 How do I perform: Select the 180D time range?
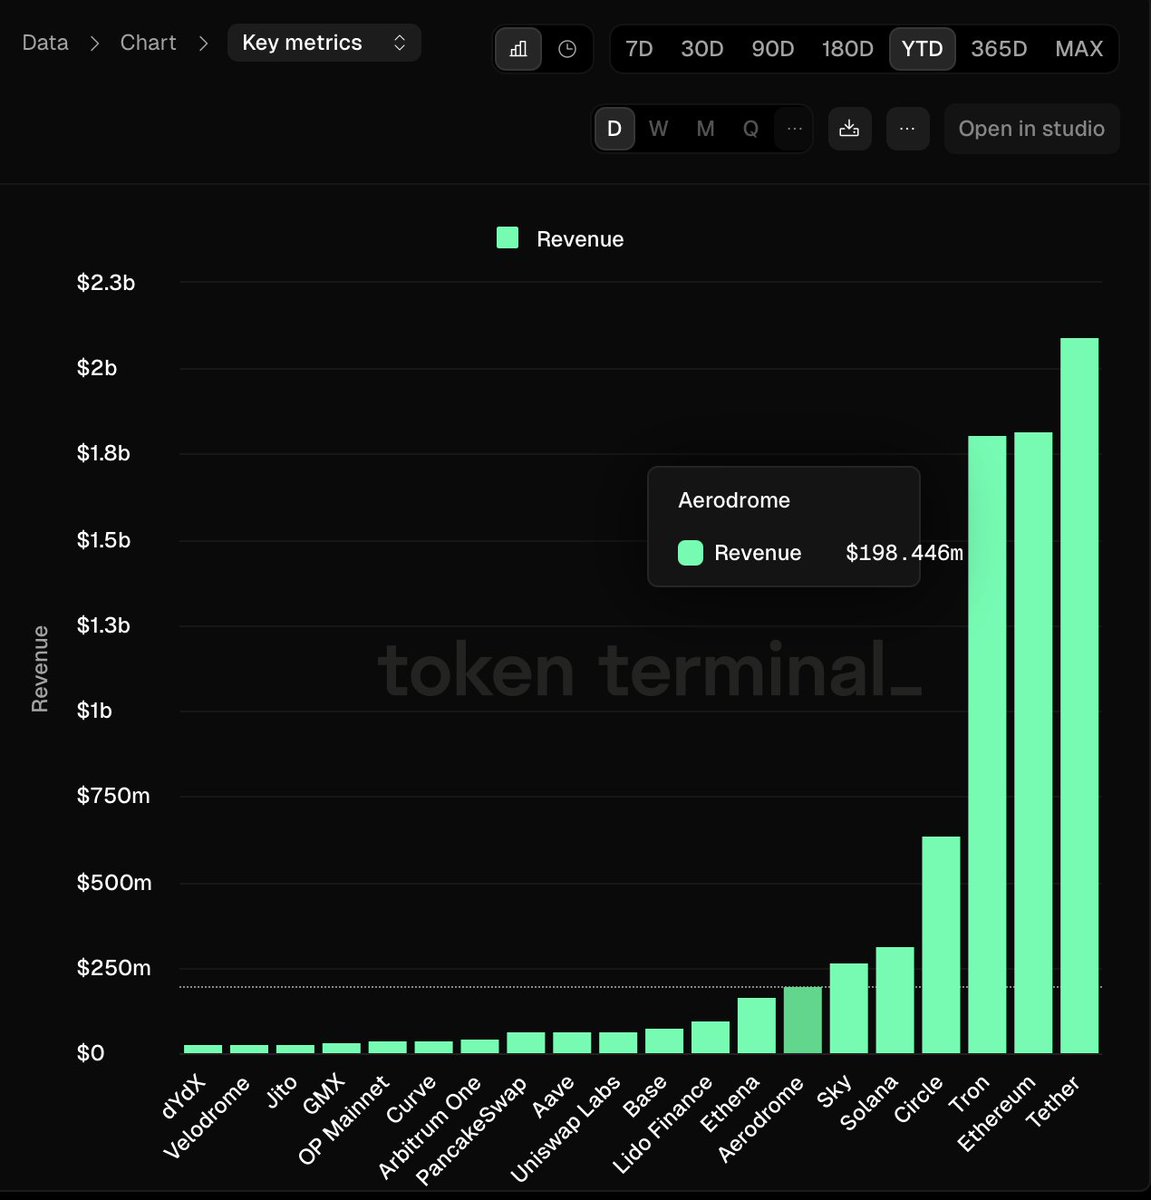(847, 48)
